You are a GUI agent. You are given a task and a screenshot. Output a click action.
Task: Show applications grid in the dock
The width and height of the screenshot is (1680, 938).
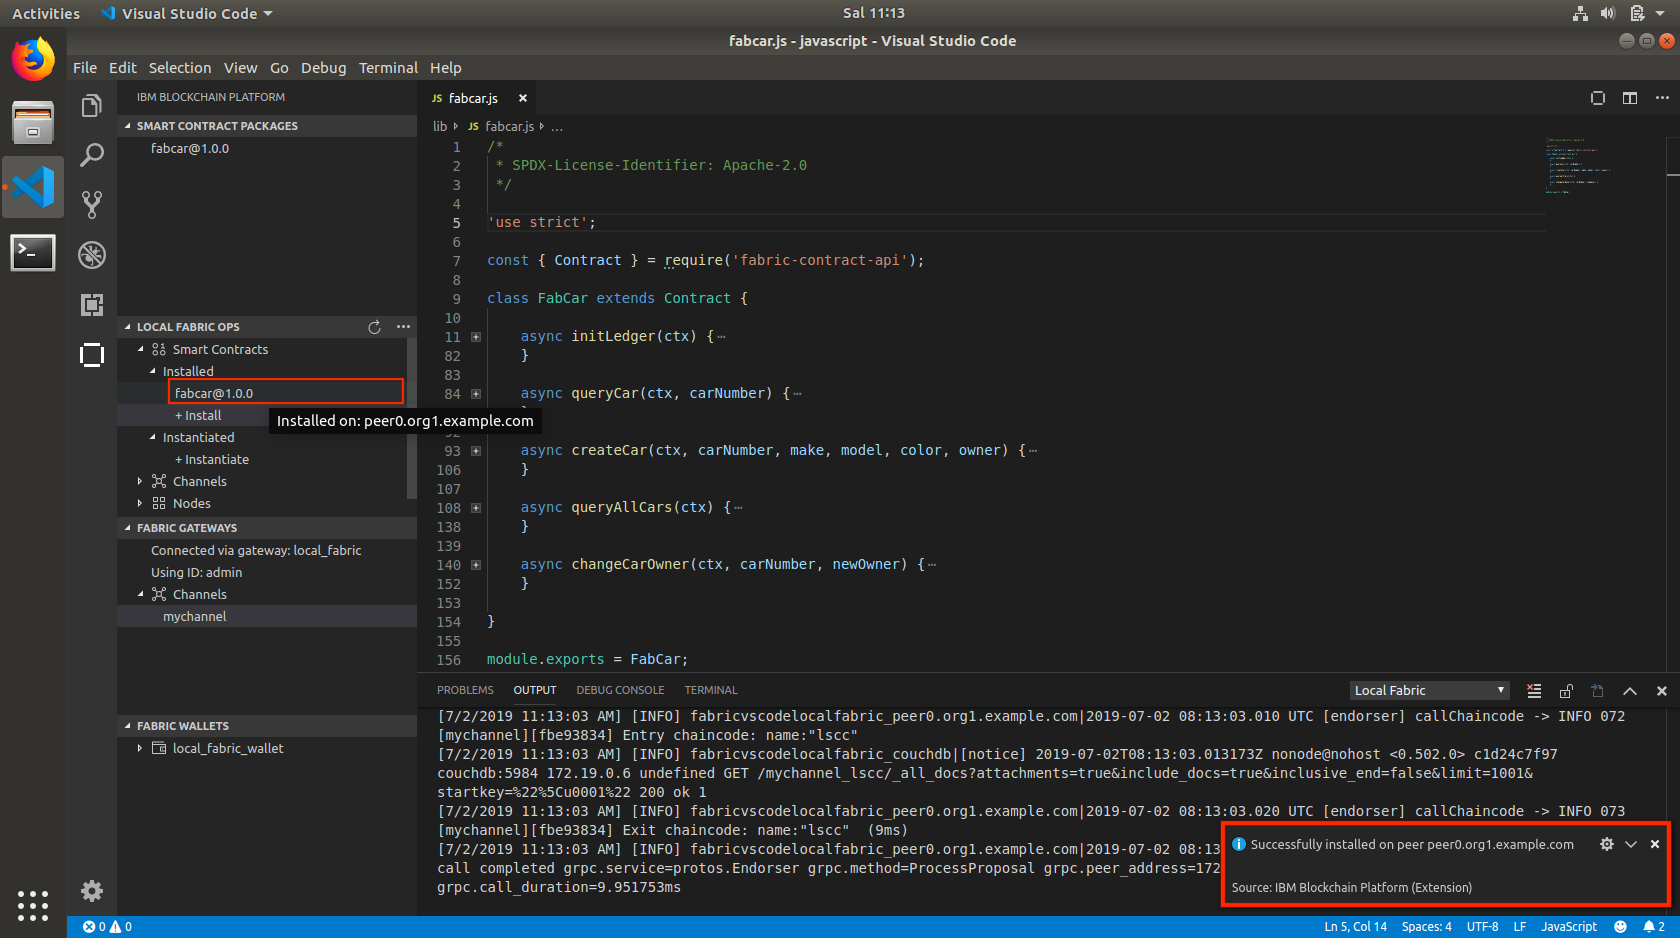(33, 905)
